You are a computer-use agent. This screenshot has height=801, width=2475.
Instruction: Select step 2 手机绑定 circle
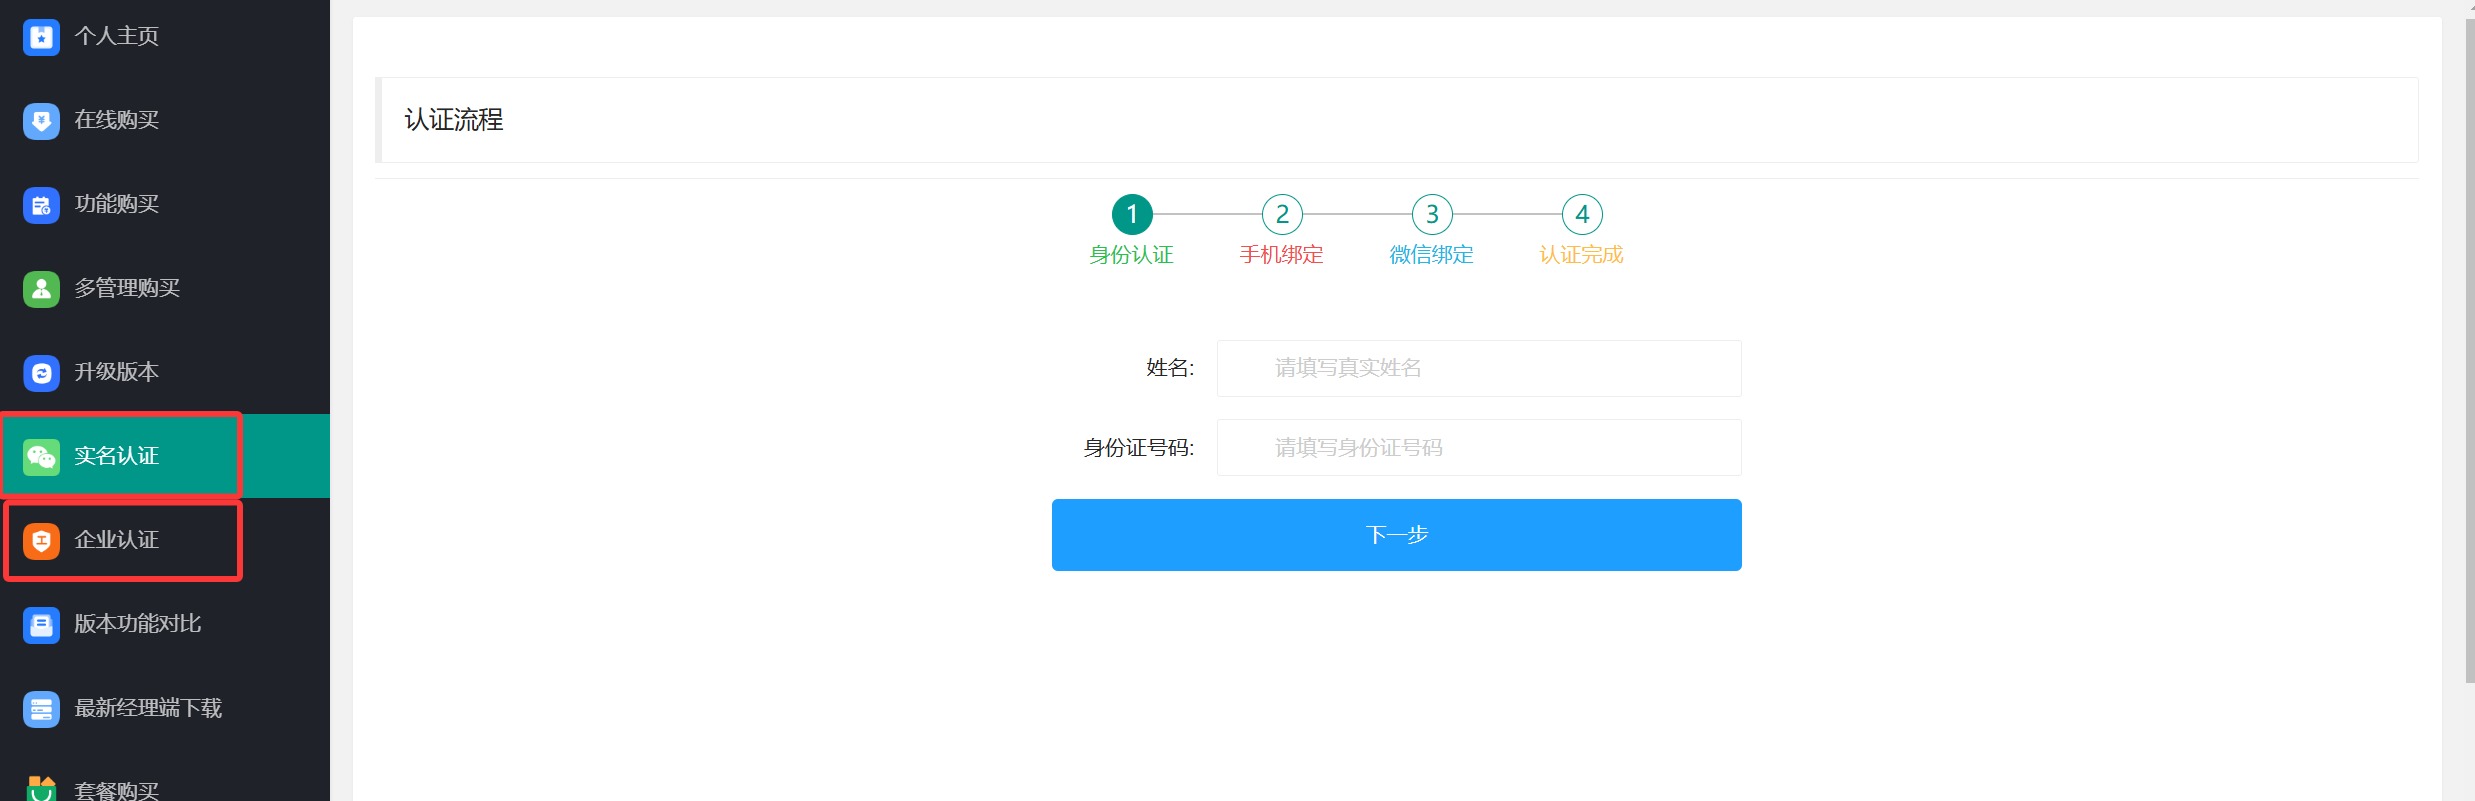pyautogui.click(x=1282, y=214)
